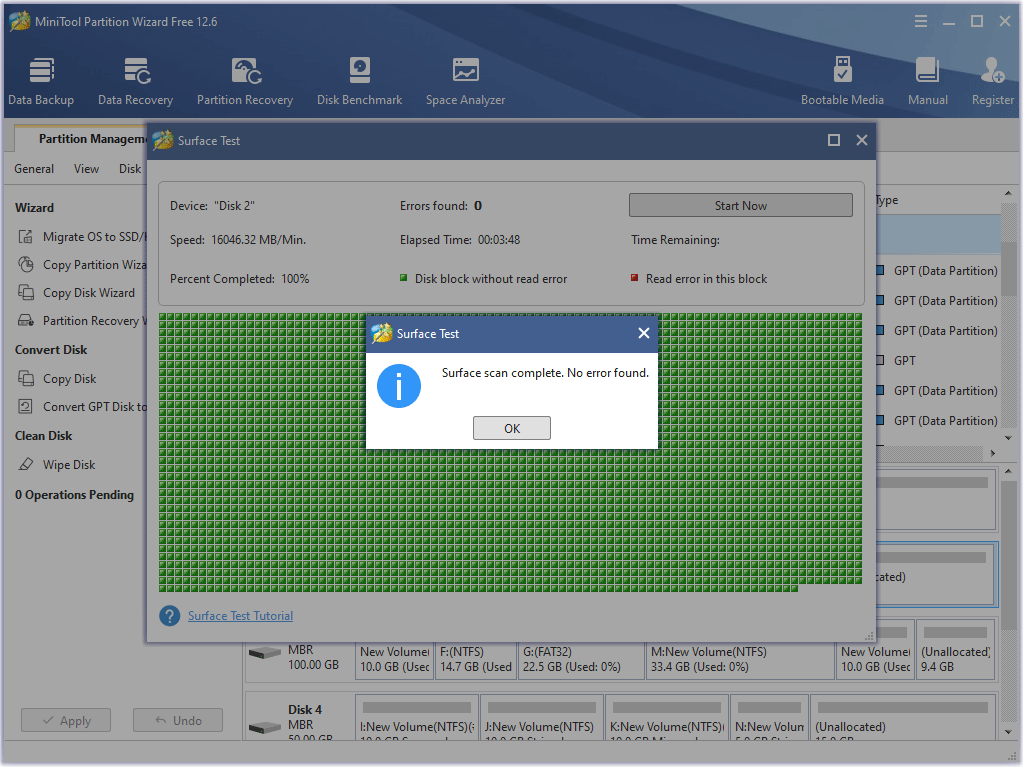Click OK in the scan complete dialog

click(512, 429)
